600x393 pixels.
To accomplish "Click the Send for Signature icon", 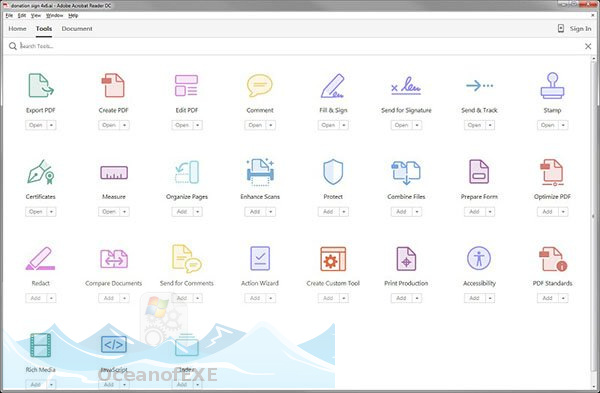I will [x=406, y=86].
